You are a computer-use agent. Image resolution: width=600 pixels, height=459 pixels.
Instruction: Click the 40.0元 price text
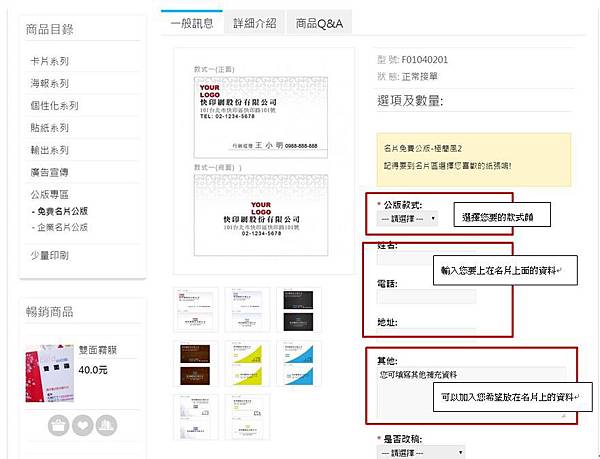(x=93, y=370)
